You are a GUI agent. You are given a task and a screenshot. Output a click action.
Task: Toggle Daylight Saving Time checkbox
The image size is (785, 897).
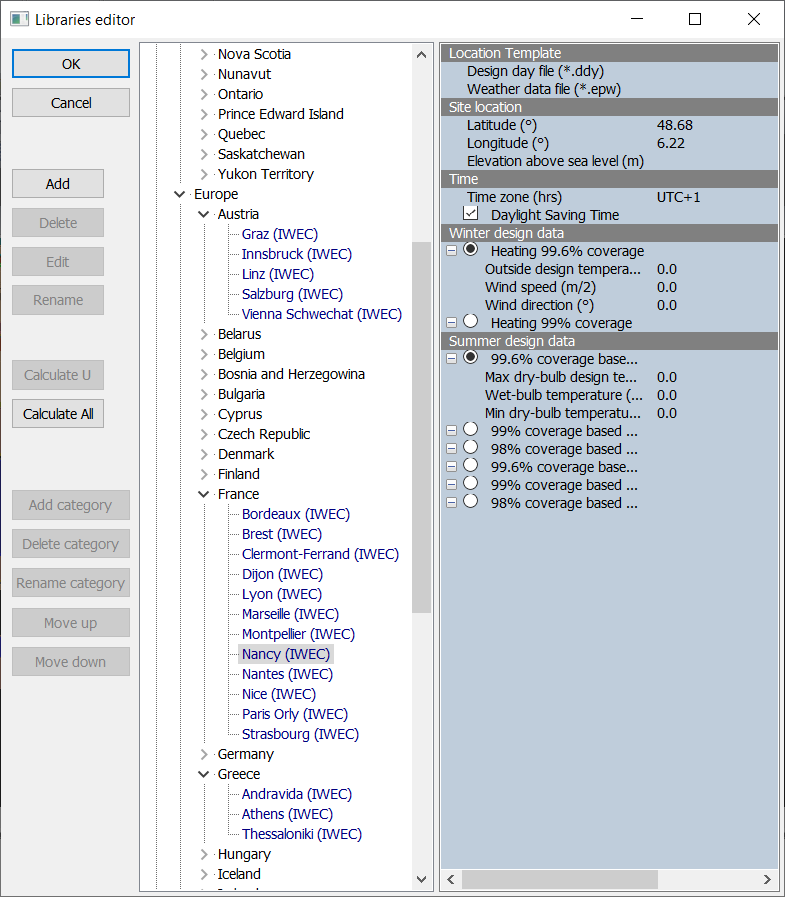click(471, 215)
